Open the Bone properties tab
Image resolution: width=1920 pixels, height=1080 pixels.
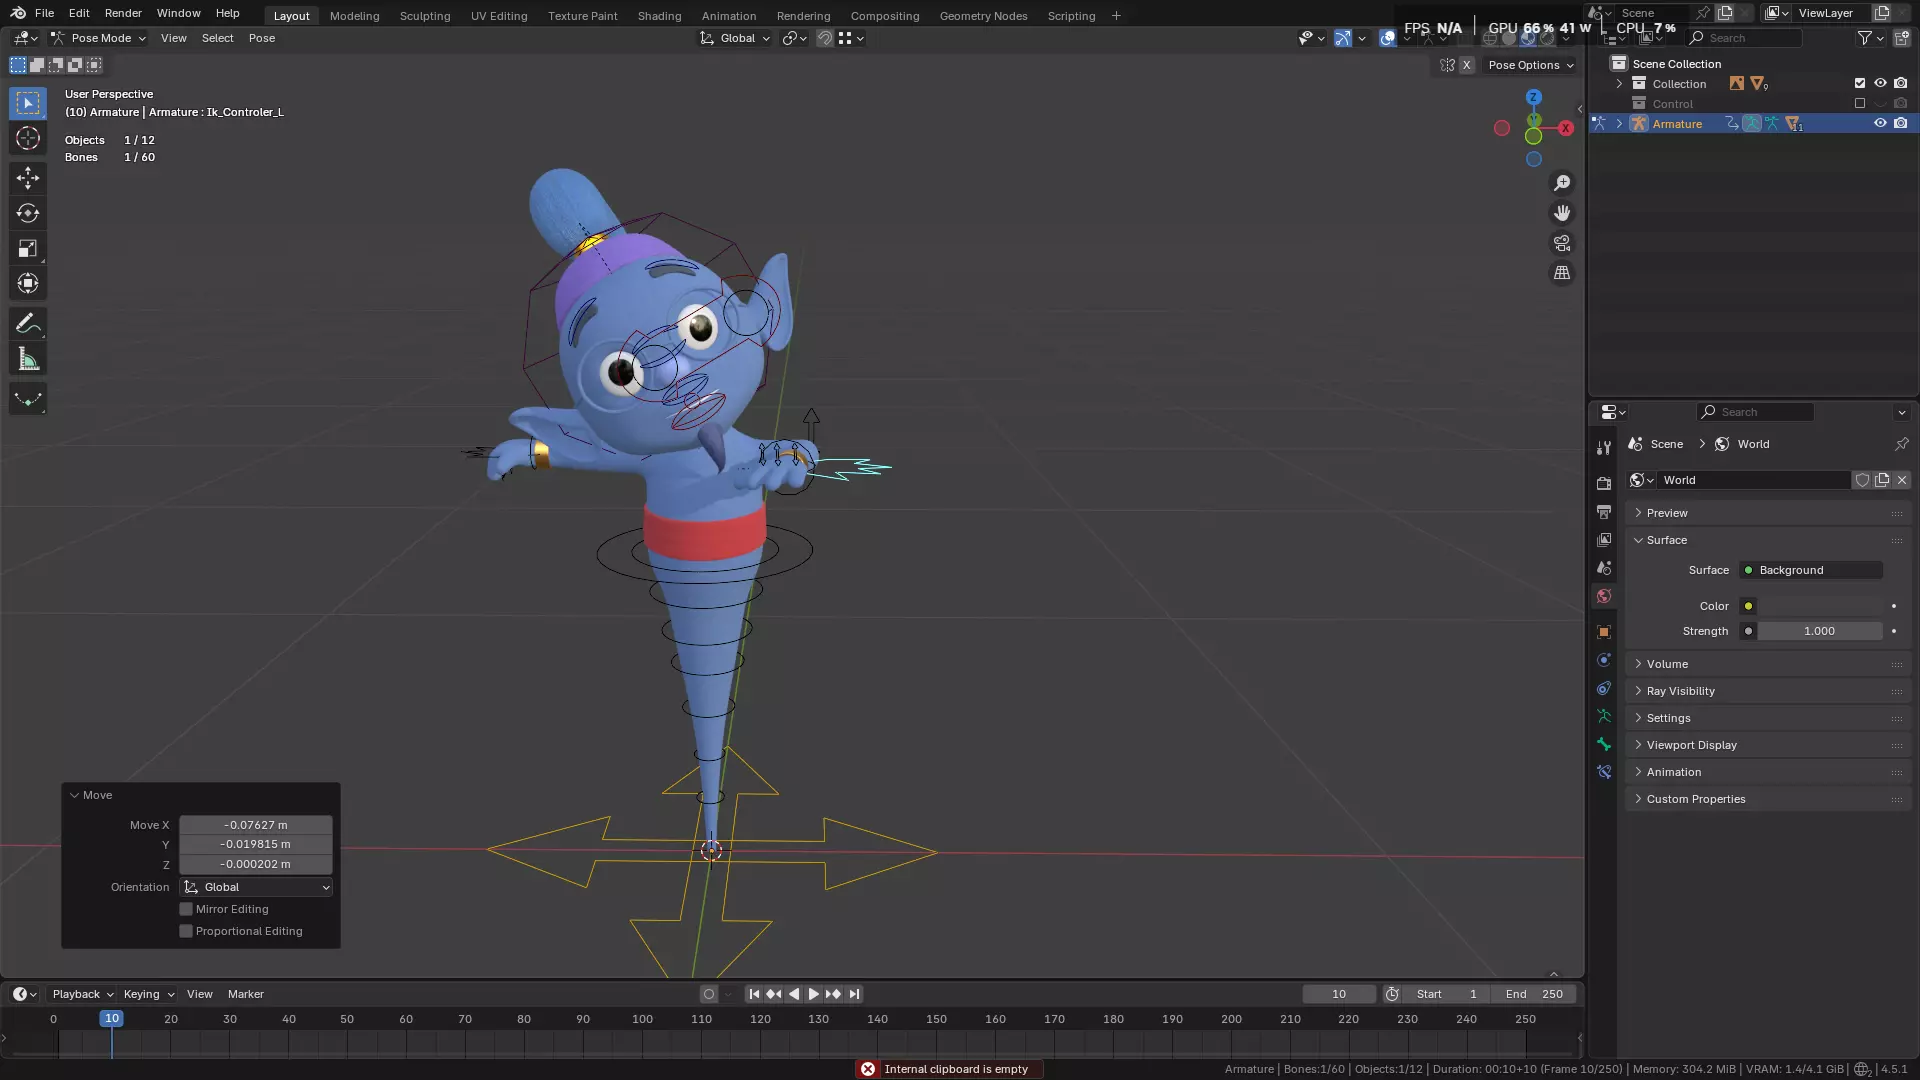pos(1604,744)
